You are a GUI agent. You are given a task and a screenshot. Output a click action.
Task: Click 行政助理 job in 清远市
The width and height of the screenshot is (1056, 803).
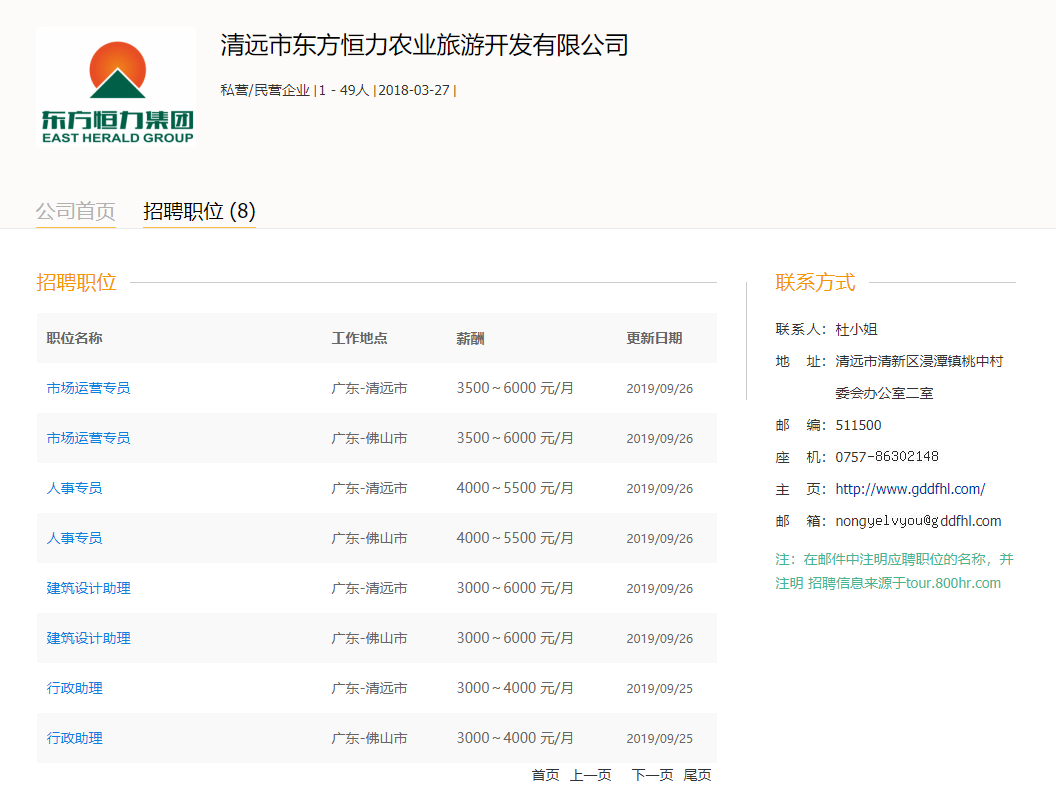pyautogui.click(x=74, y=688)
